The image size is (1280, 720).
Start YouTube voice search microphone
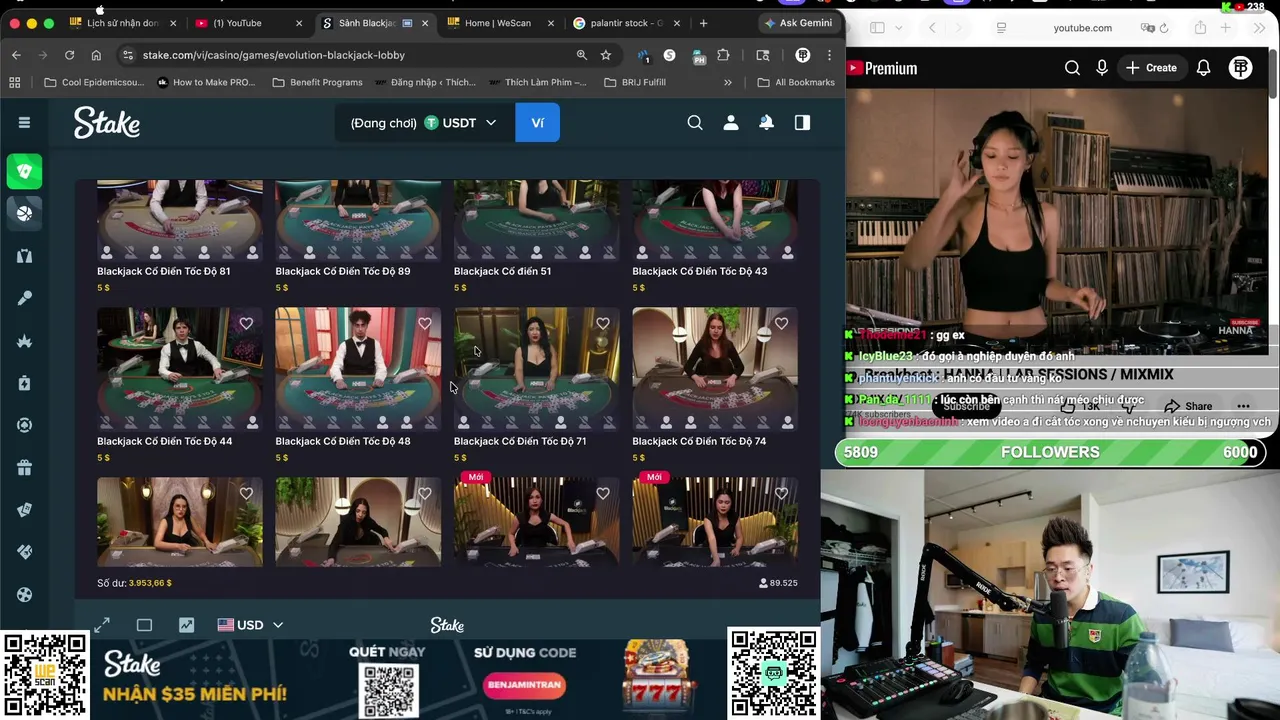click(1102, 68)
